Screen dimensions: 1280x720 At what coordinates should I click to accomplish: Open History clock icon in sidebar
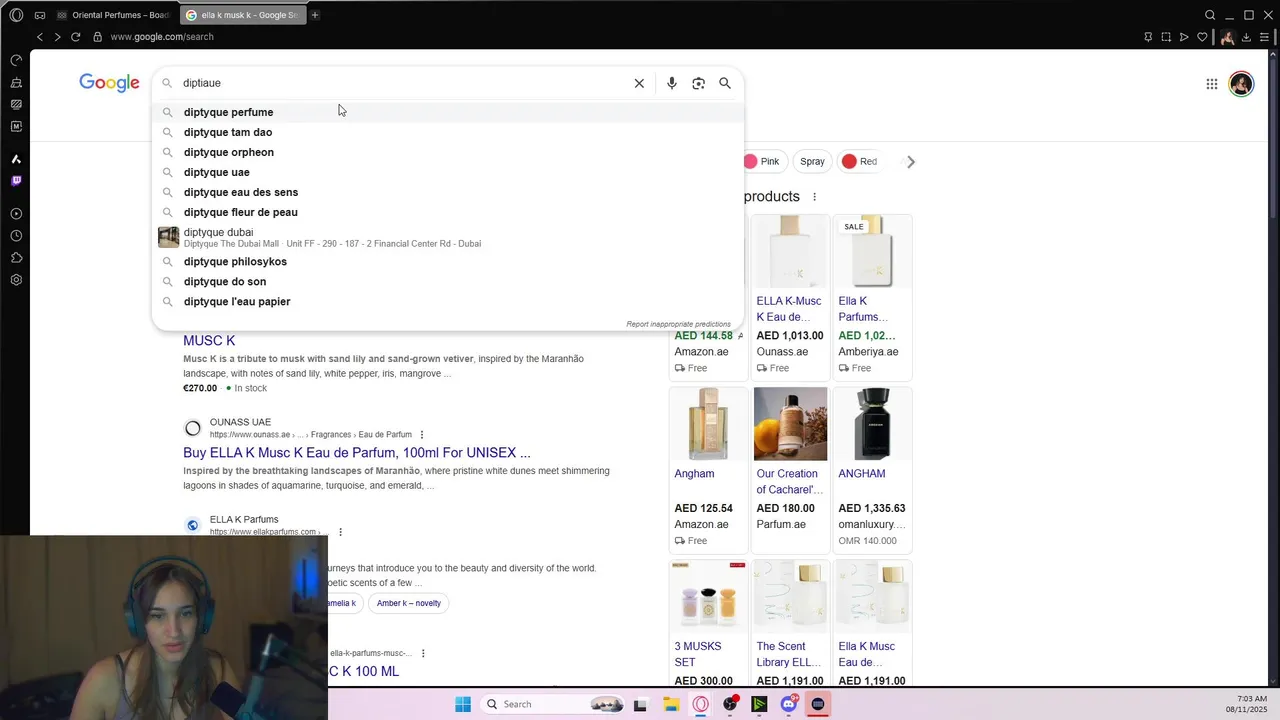point(16,236)
